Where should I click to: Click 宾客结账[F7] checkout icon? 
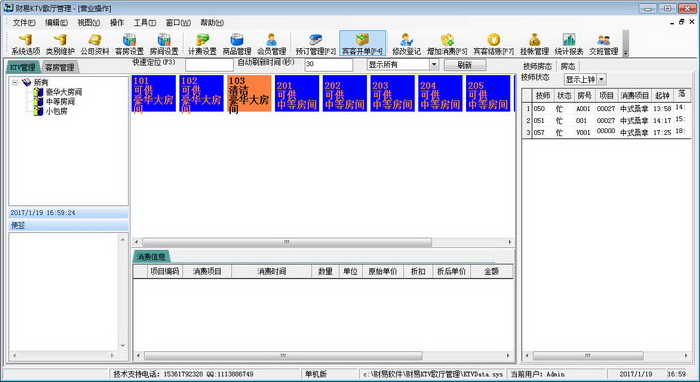493,44
